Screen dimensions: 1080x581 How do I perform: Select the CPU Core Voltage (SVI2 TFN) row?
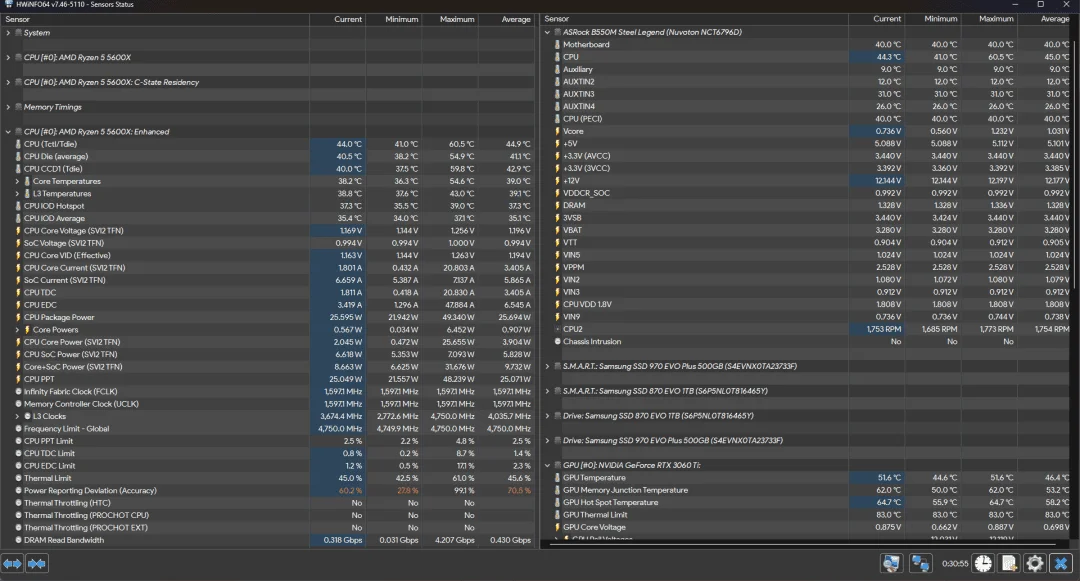(x=268, y=231)
